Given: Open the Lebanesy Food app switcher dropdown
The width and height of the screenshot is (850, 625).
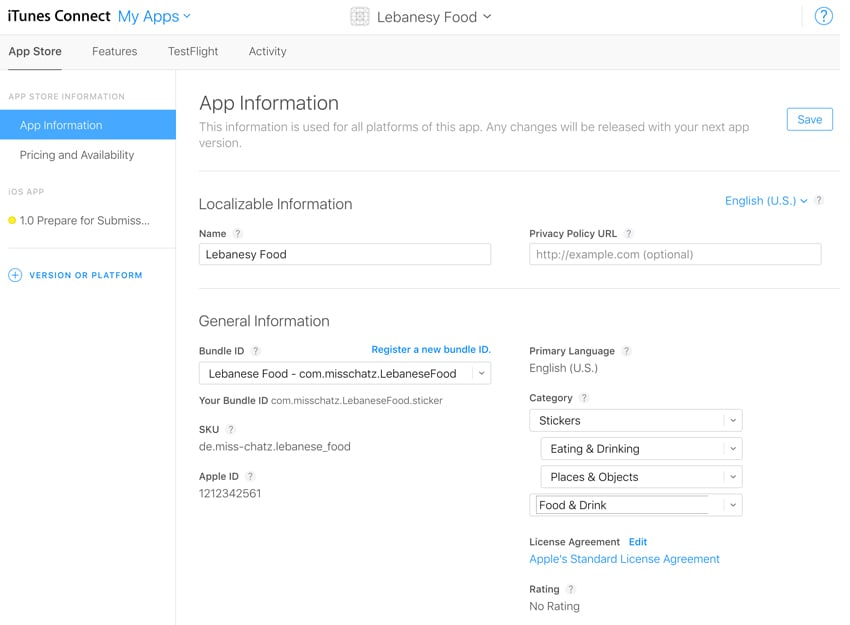Looking at the screenshot, I should pyautogui.click(x=434, y=17).
